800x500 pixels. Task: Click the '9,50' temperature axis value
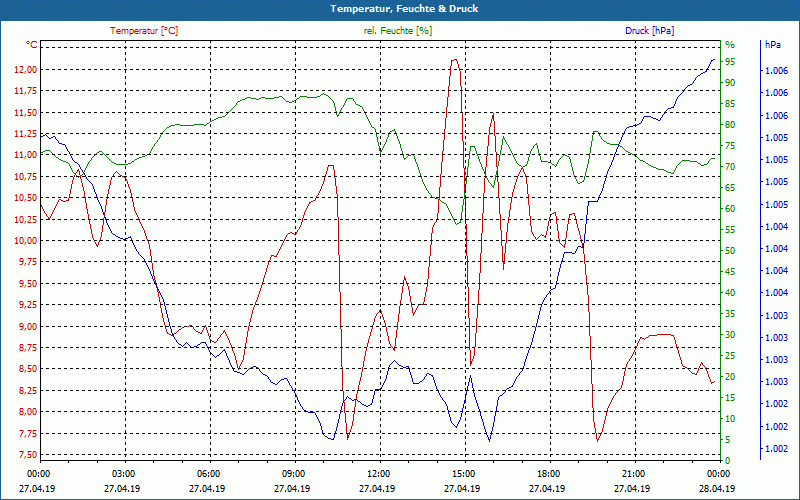[28, 284]
